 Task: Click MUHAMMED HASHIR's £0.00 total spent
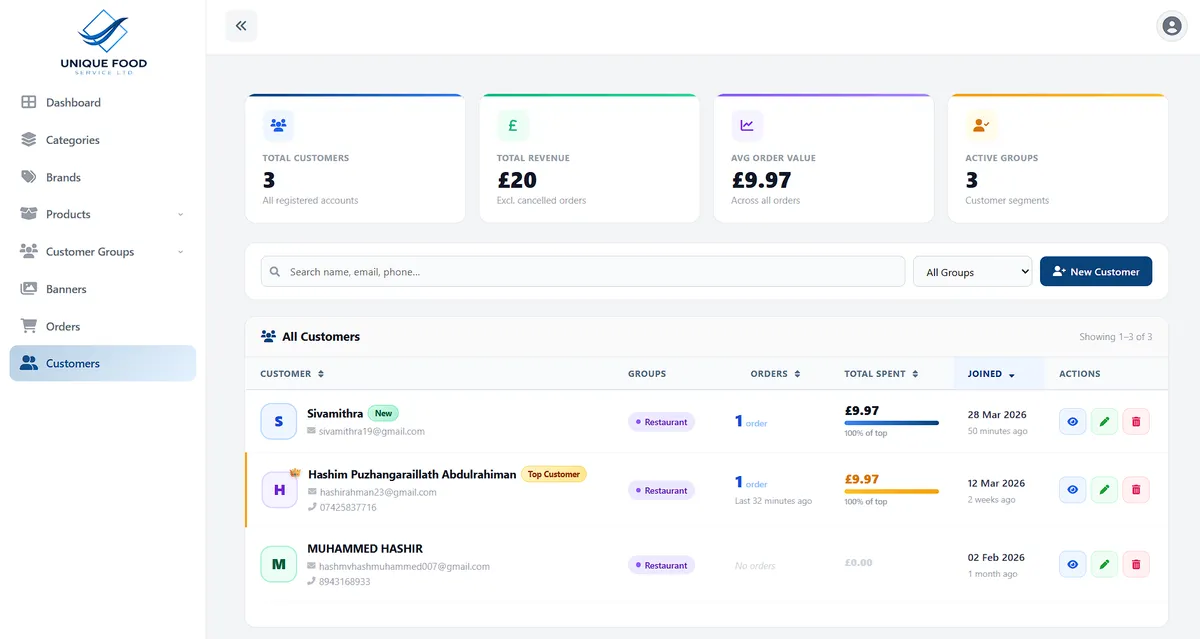pyautogui.click(x=859, y=563)
